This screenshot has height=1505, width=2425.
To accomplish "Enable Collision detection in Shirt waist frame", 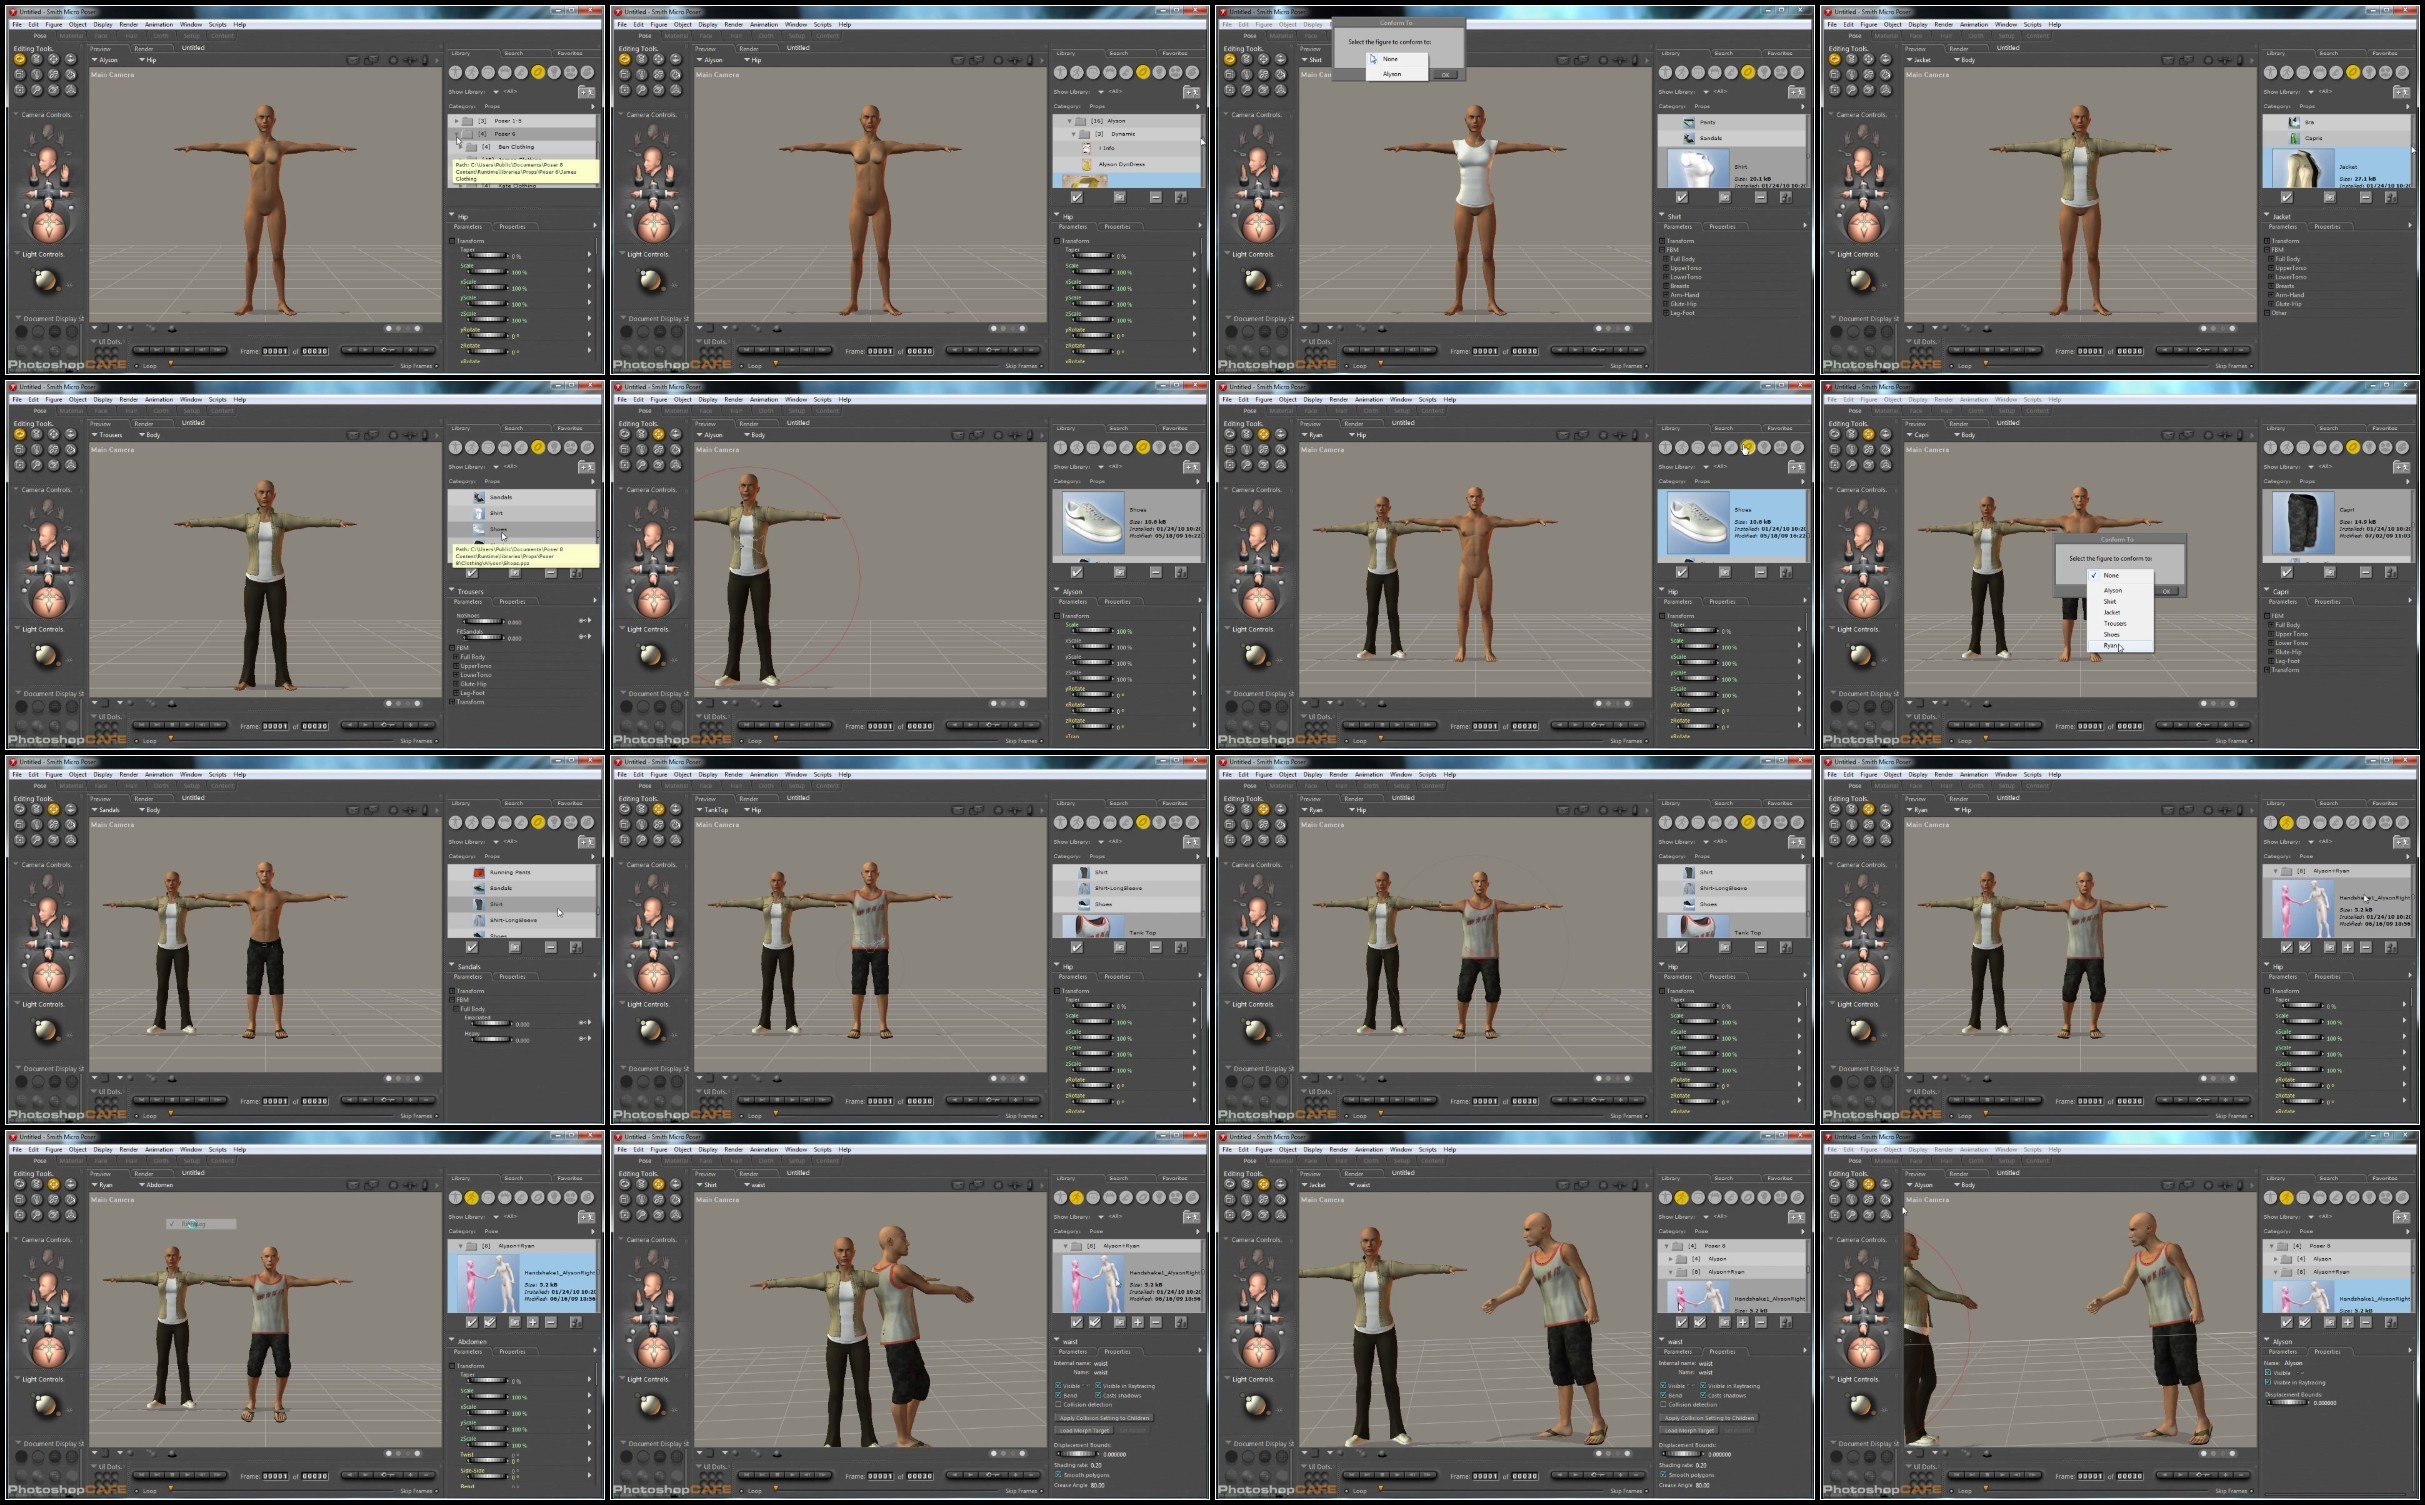I will coord(1058,1404).
